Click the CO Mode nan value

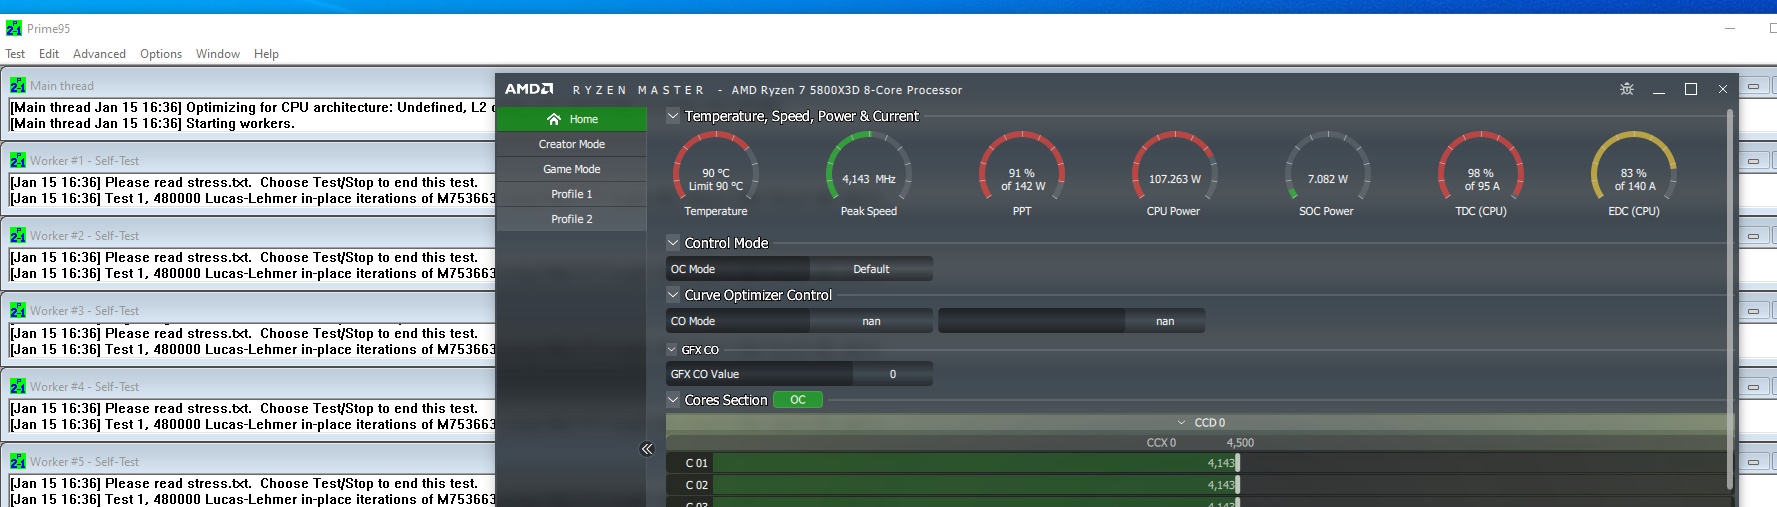871,321
